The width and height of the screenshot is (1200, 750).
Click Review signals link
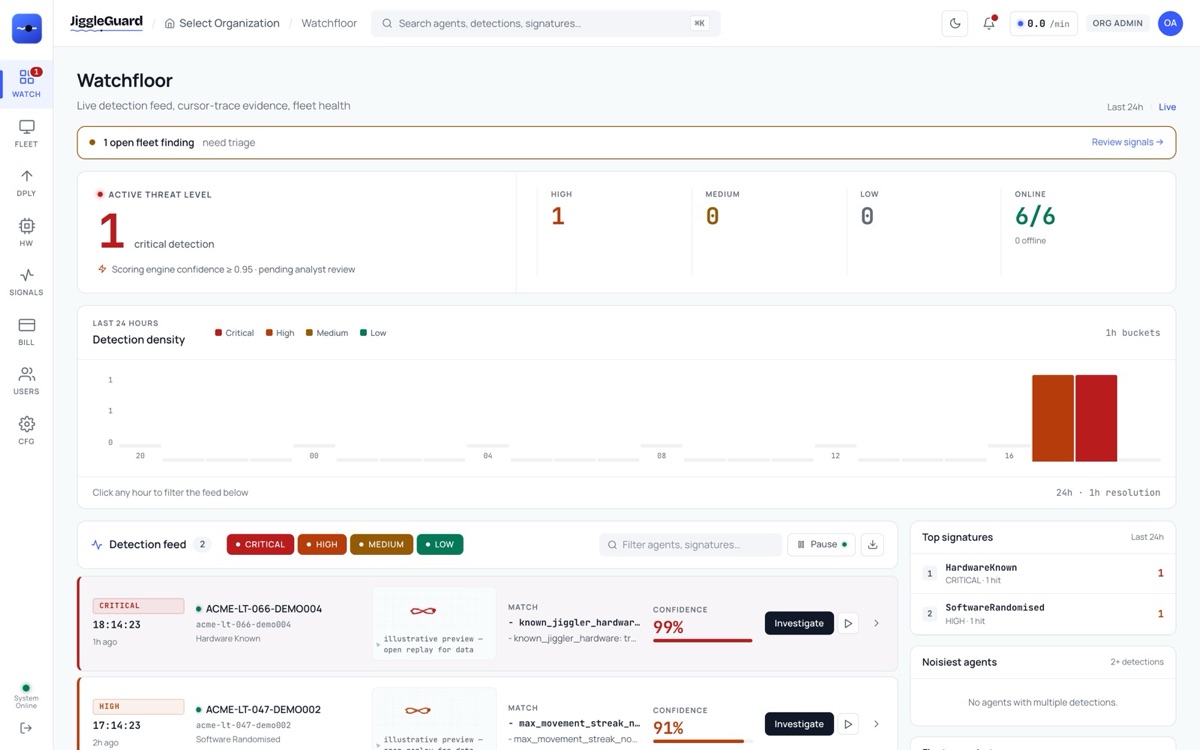point(1127,142)
